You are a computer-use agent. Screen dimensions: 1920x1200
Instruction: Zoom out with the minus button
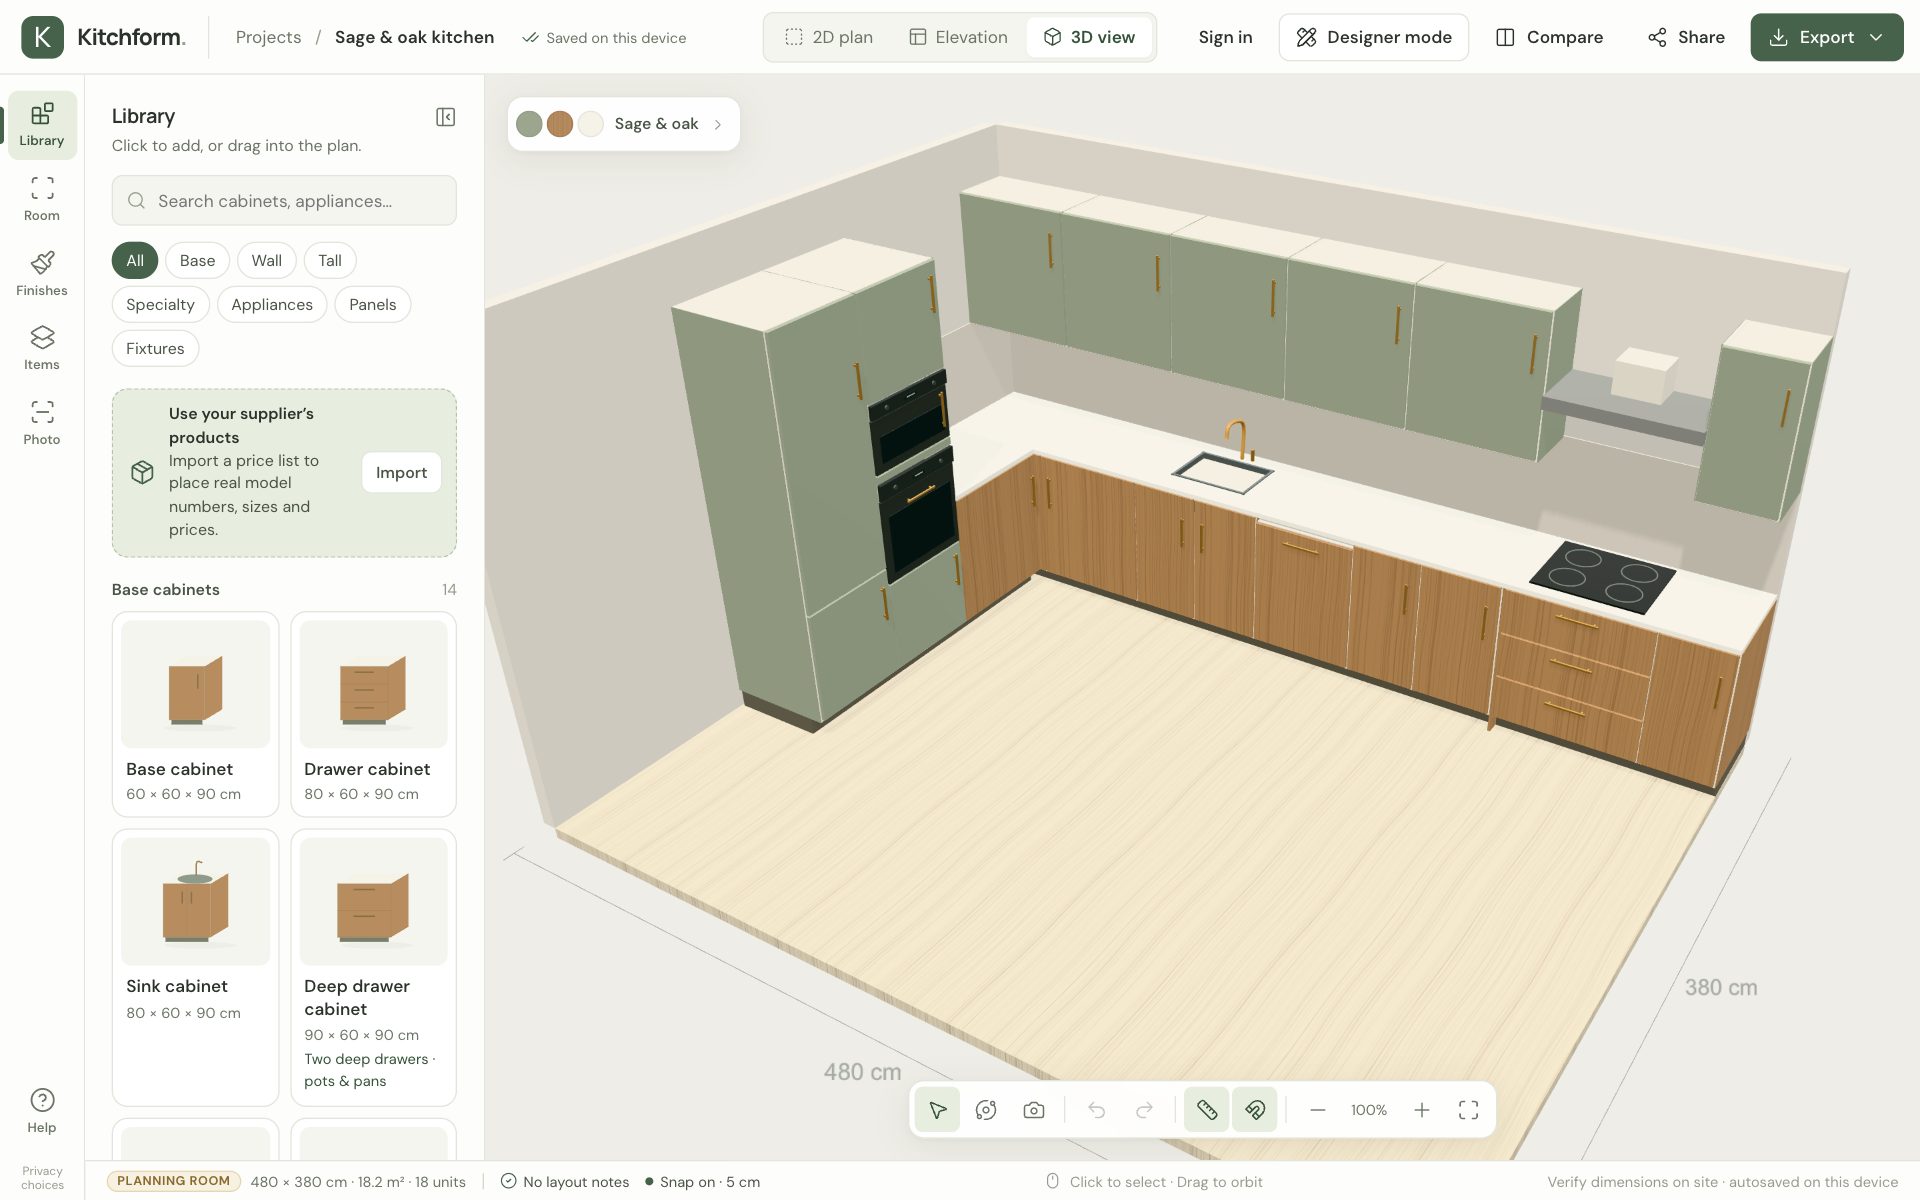click(1318, 1110)
